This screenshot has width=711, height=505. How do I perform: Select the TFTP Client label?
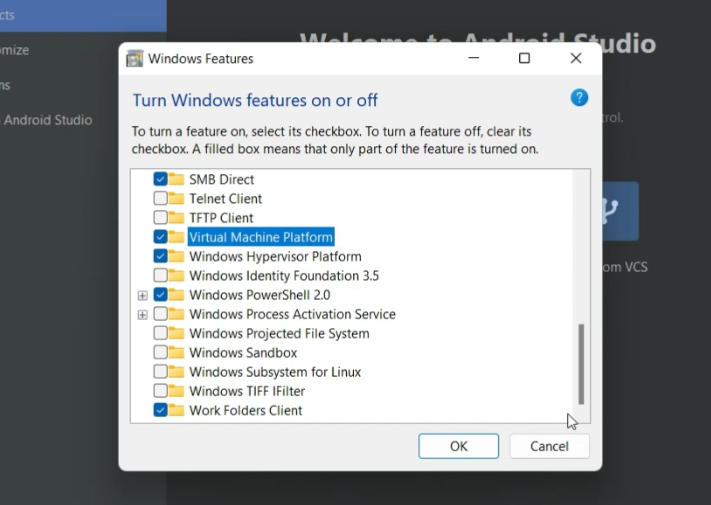coord(221,218)
